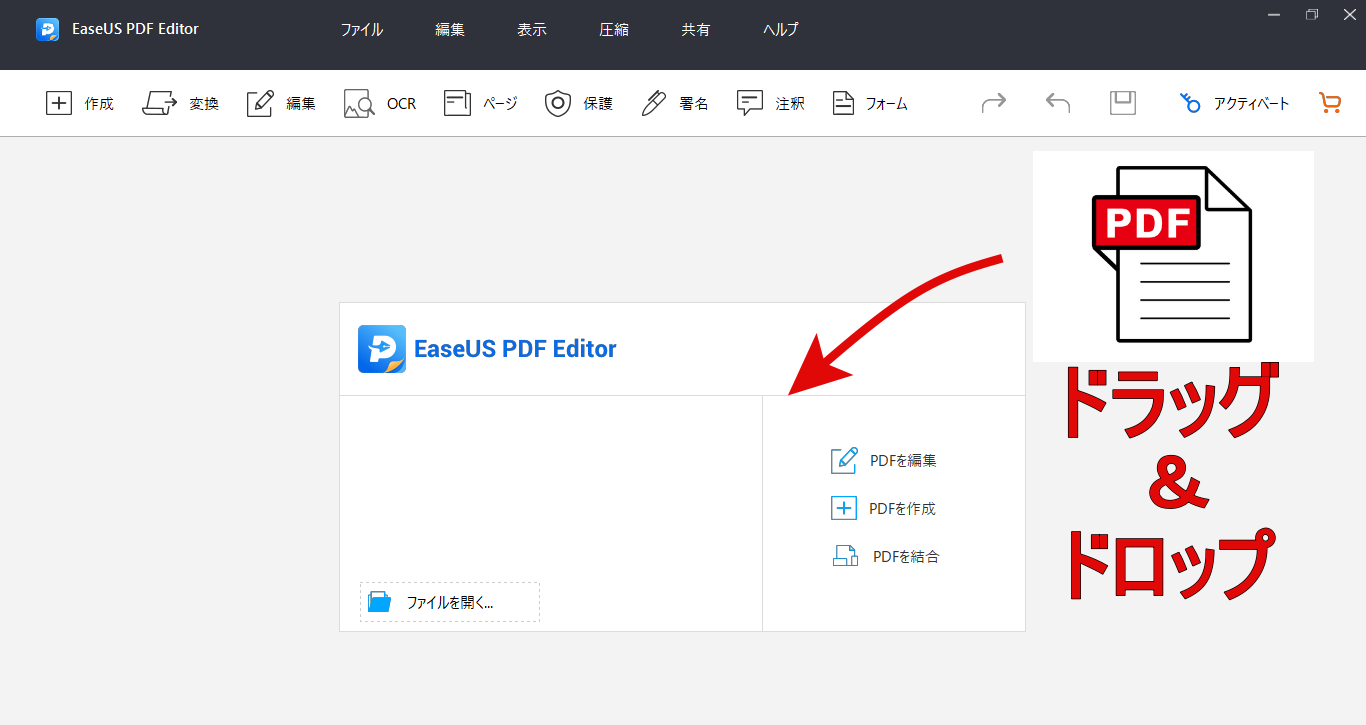This screenshot has width=1366, height=725.
Task: Restore down the application window
Action: coord(1311,14)
